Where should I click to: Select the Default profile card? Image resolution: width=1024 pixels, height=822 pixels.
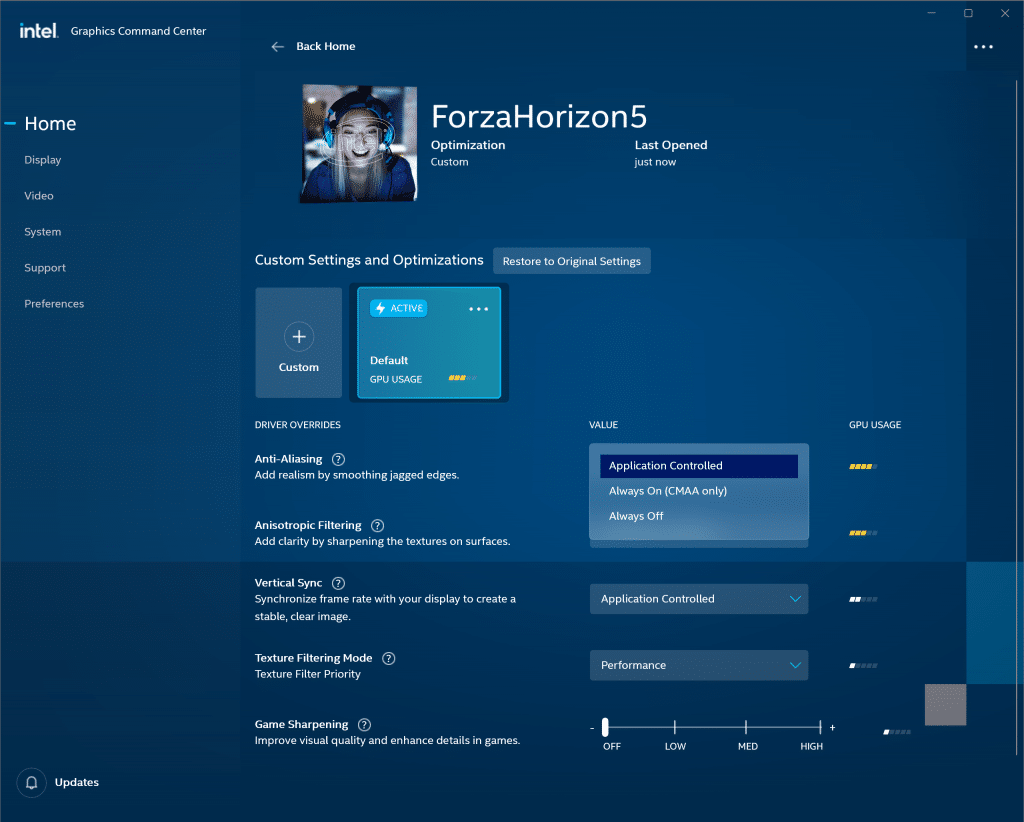pyautogui.click(x=429, y=343)
